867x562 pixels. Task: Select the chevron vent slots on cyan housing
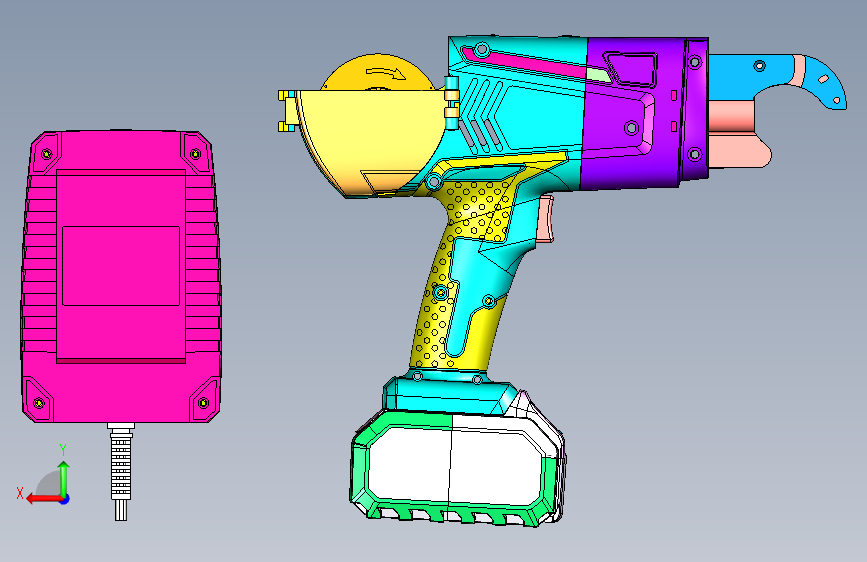click(x=482, y=115)
